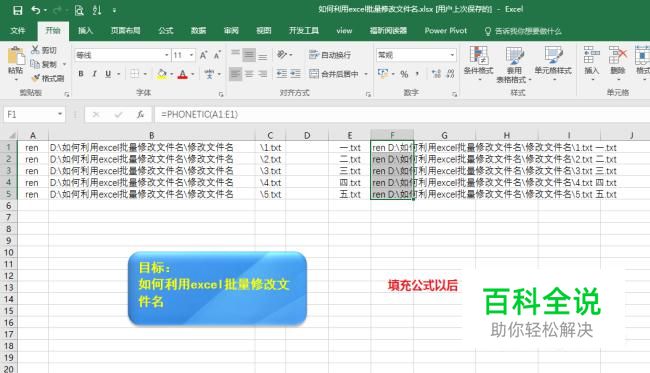The width and height of the screenshot is (650, 373).
Task: Open the font size dropdown
Action: coord(191,55)
